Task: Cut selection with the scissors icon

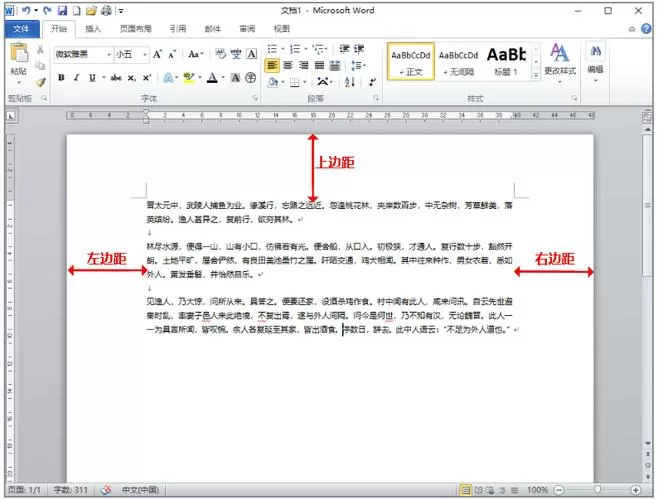Action: 40,50
